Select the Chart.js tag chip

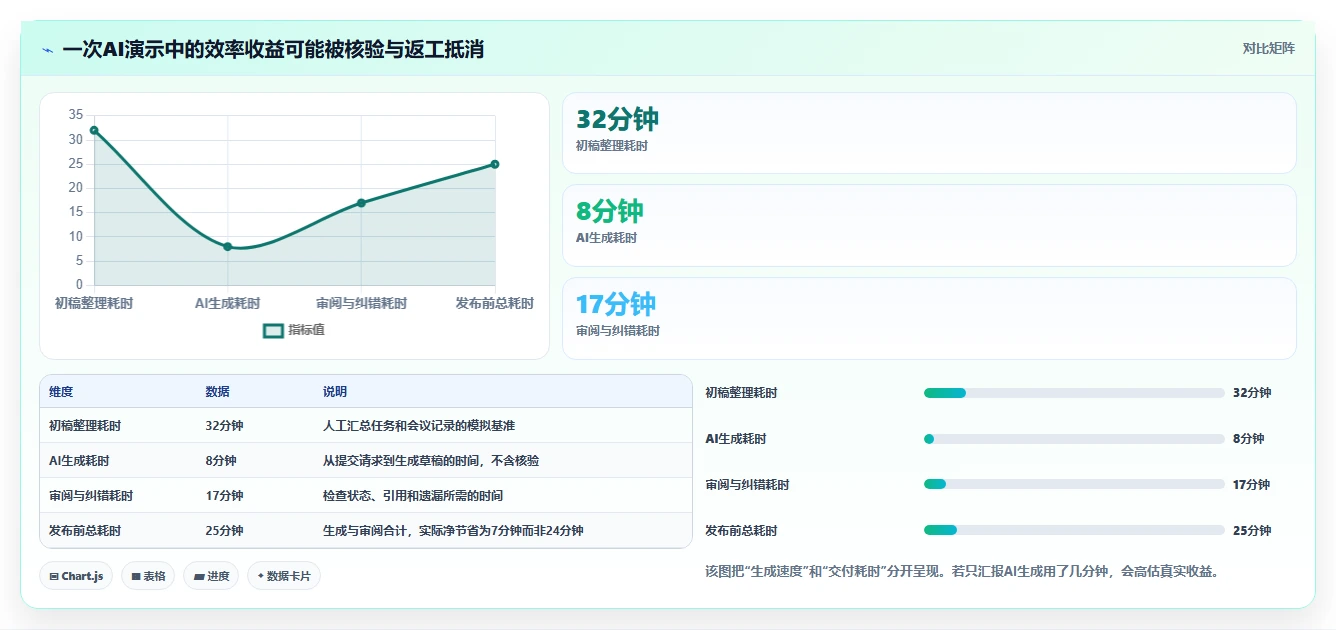coord(76,576)
